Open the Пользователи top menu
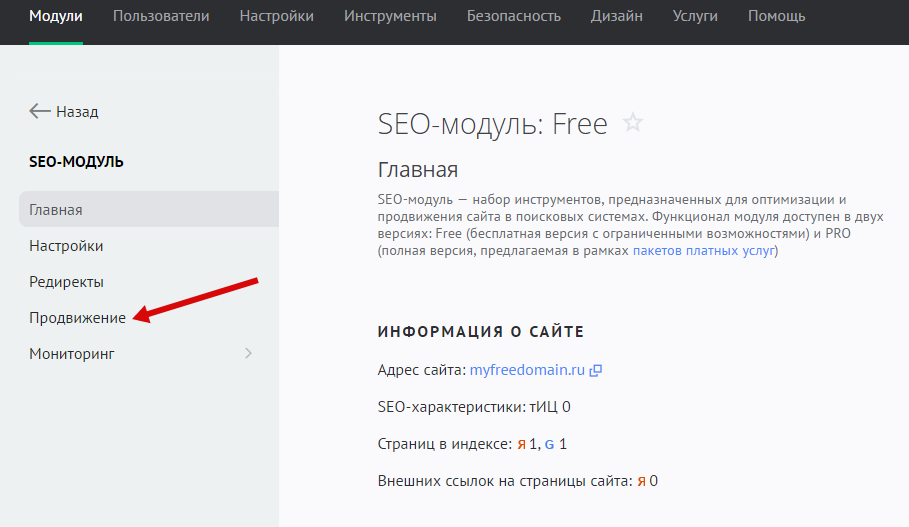 161,16
